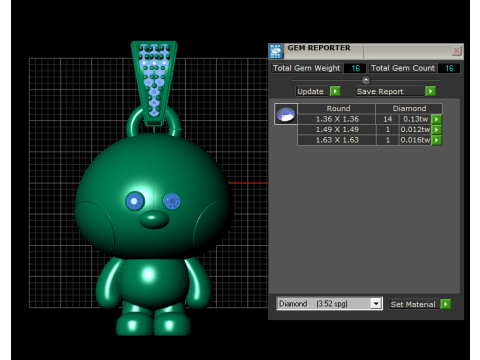This screenshot has height=360, width=480.
Task: Click the green arrow beside Set Material
Action: tap(445, 304)
